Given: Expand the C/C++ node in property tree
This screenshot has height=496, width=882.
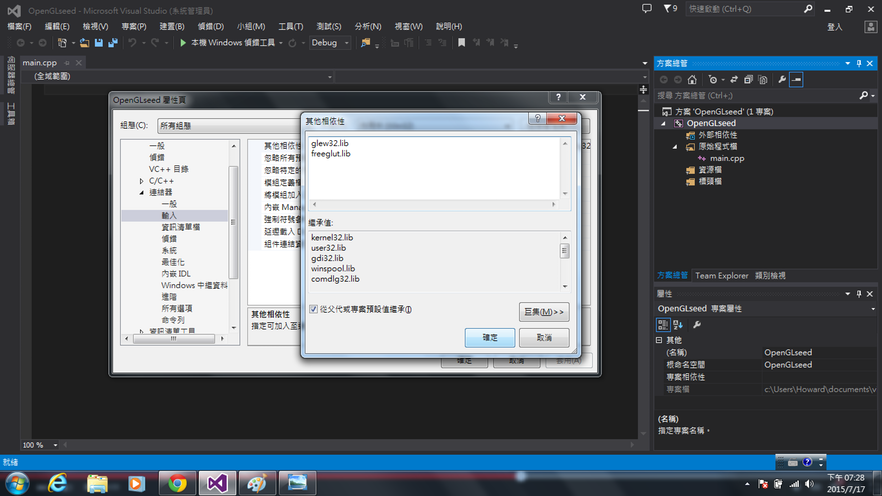Looking at the screenshot, I should [x=141, y=181].
